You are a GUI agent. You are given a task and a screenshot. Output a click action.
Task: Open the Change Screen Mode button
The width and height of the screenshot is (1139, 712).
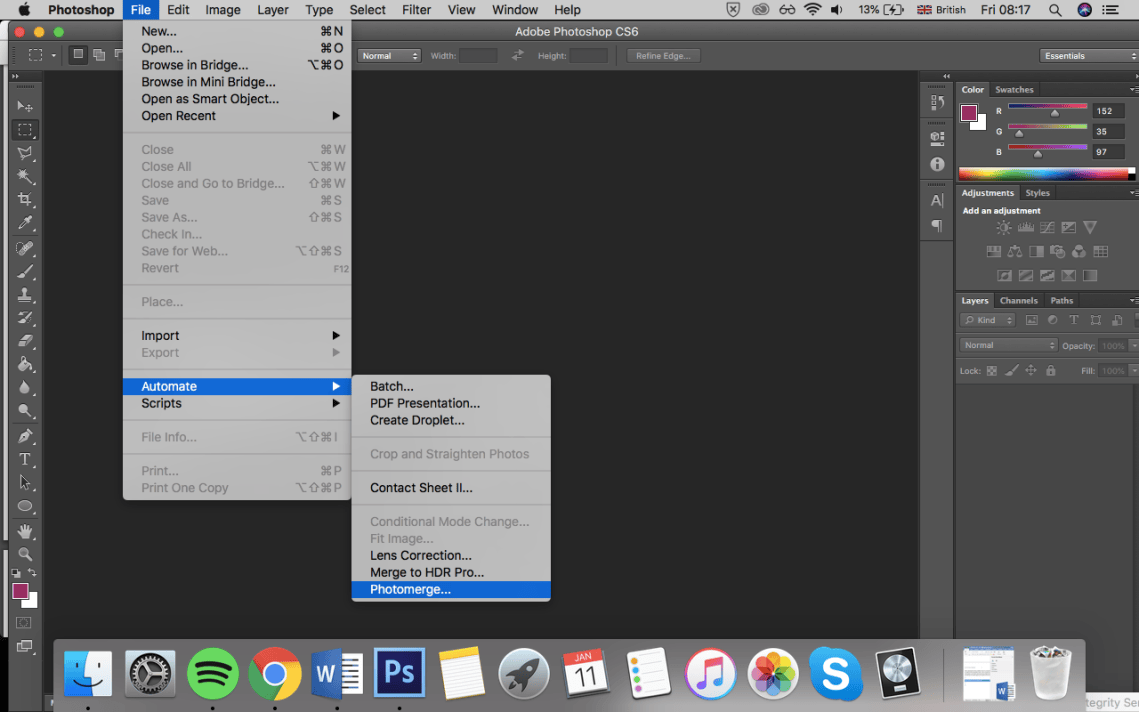coord(25,646)
